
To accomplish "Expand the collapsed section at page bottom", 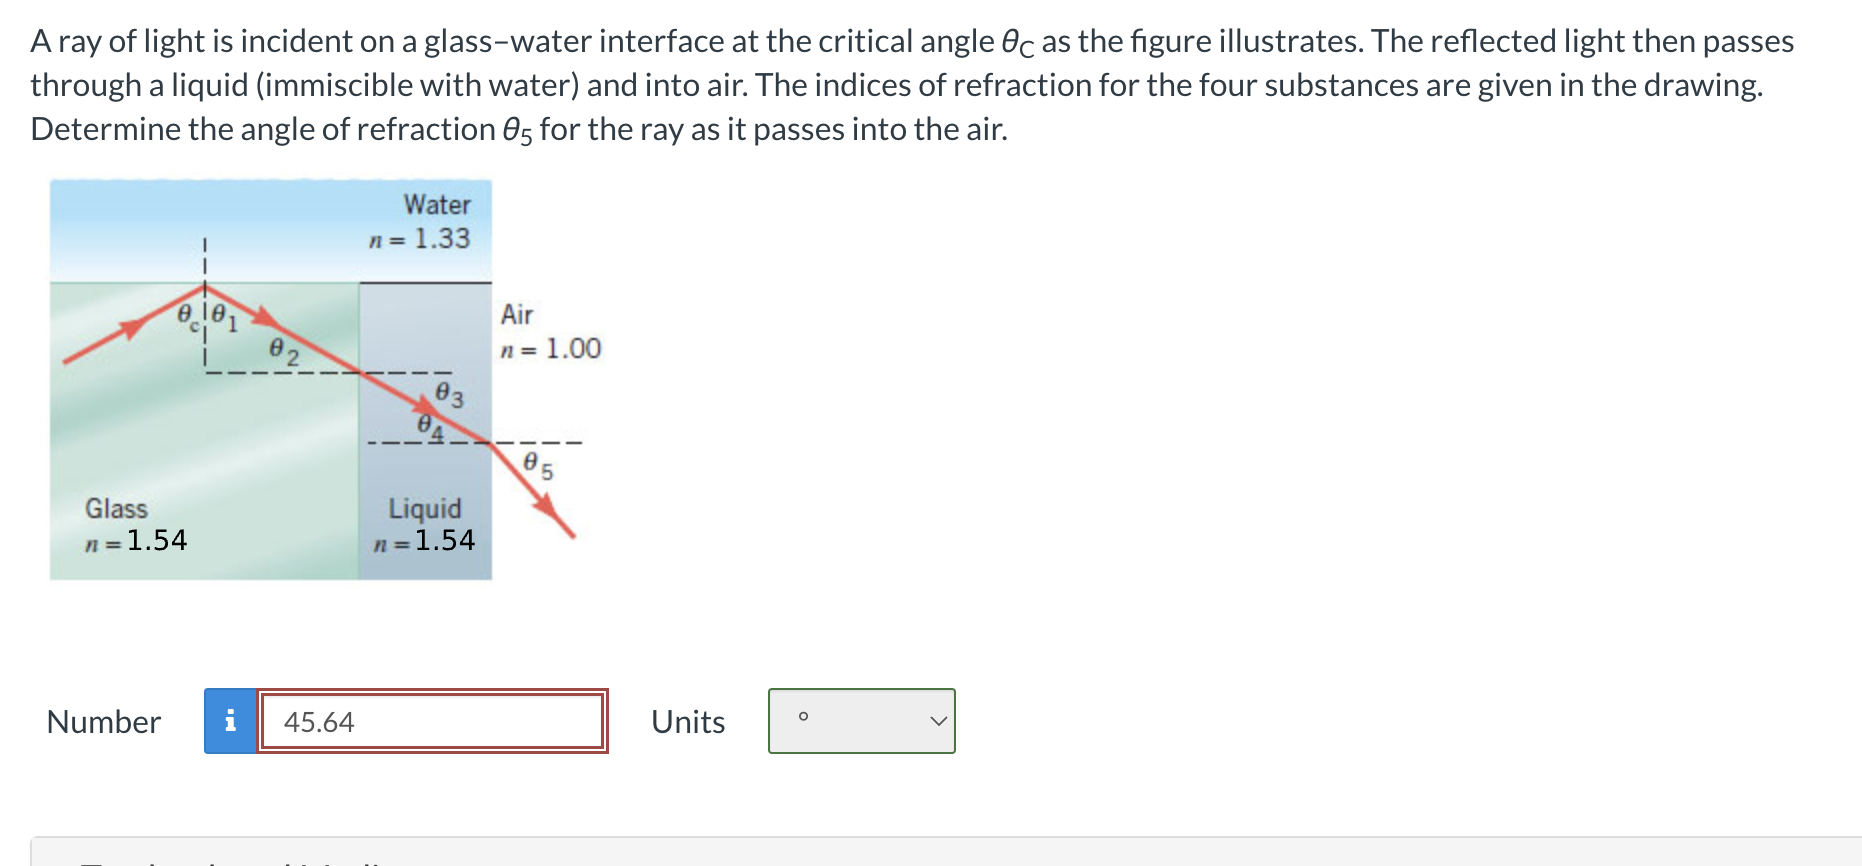I will coord(931,858).
